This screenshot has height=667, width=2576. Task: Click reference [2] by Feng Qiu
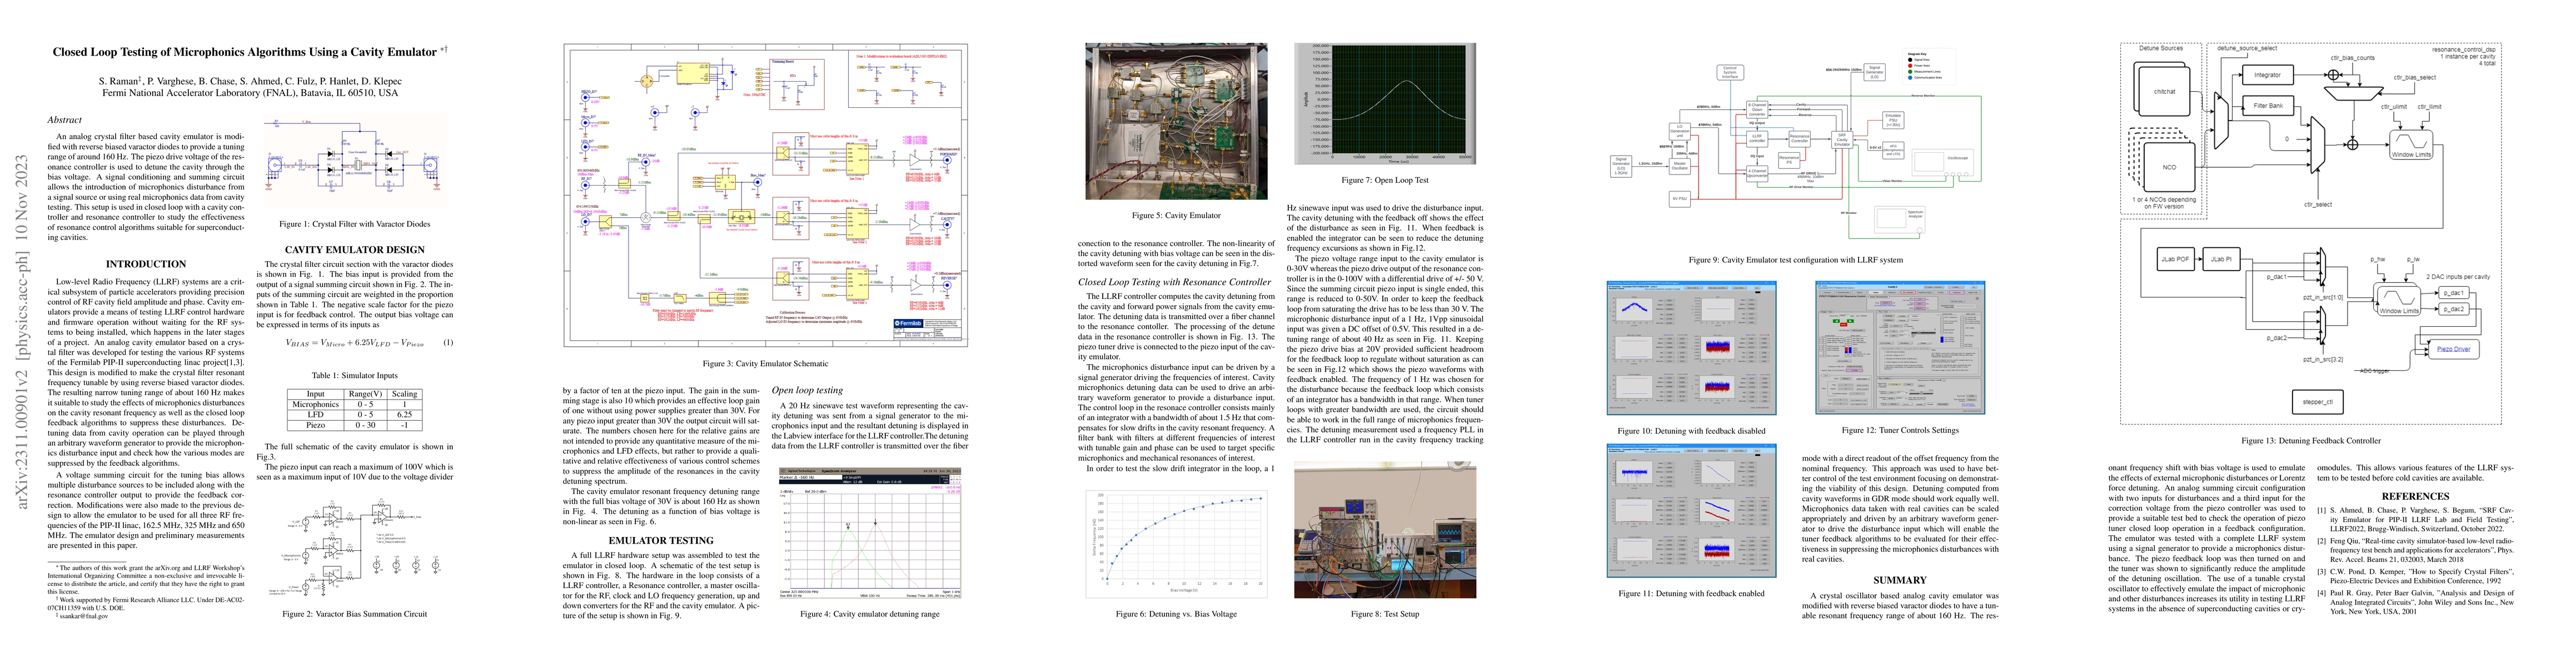pos(2415,550)
